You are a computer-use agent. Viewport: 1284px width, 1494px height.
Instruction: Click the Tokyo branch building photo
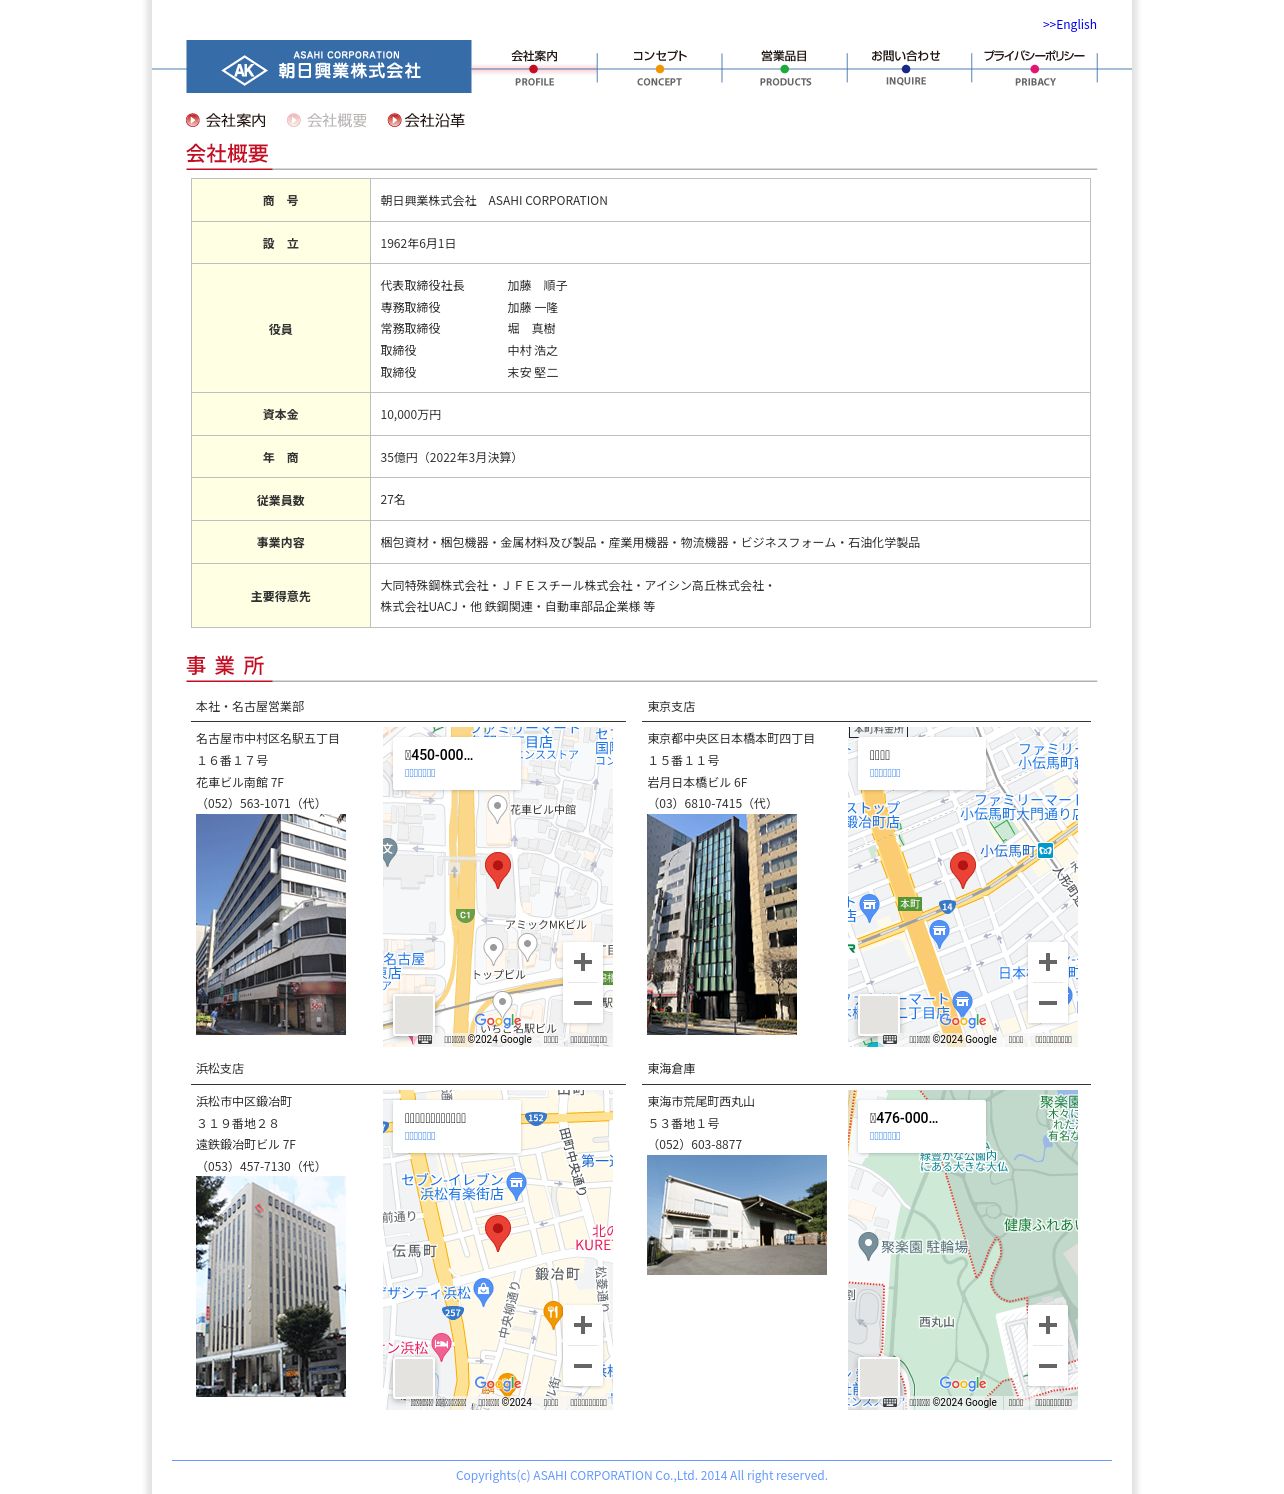coord(722,924)
